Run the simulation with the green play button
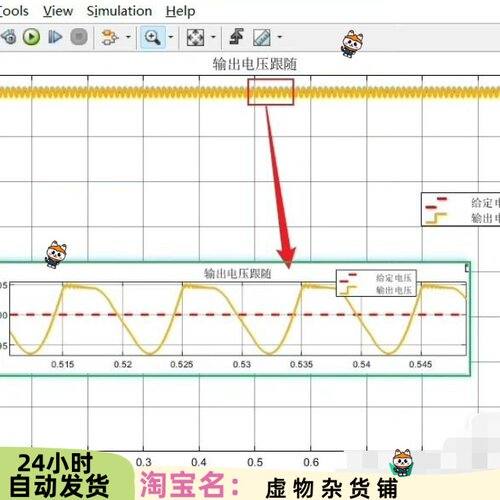 click(x=31, y=37)
